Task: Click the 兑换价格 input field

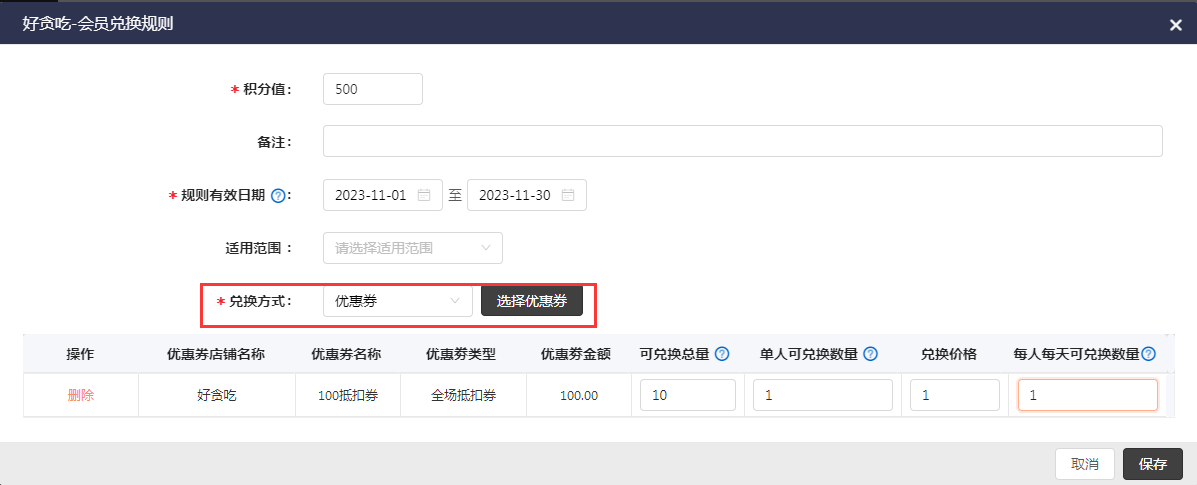Action: [954, 395]
